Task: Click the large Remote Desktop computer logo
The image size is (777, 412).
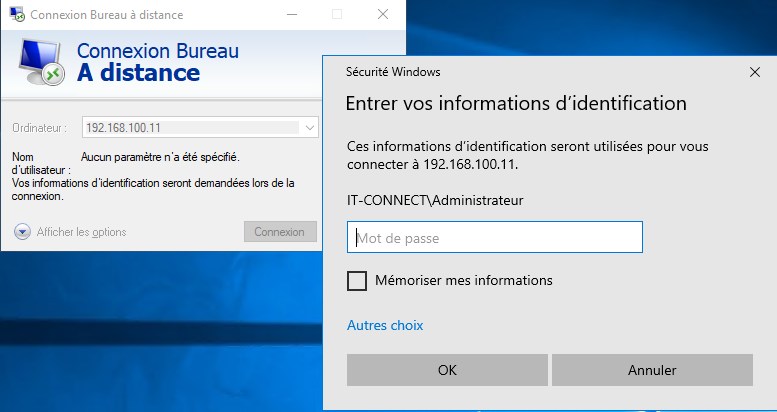Action: (x=41, y=64)
